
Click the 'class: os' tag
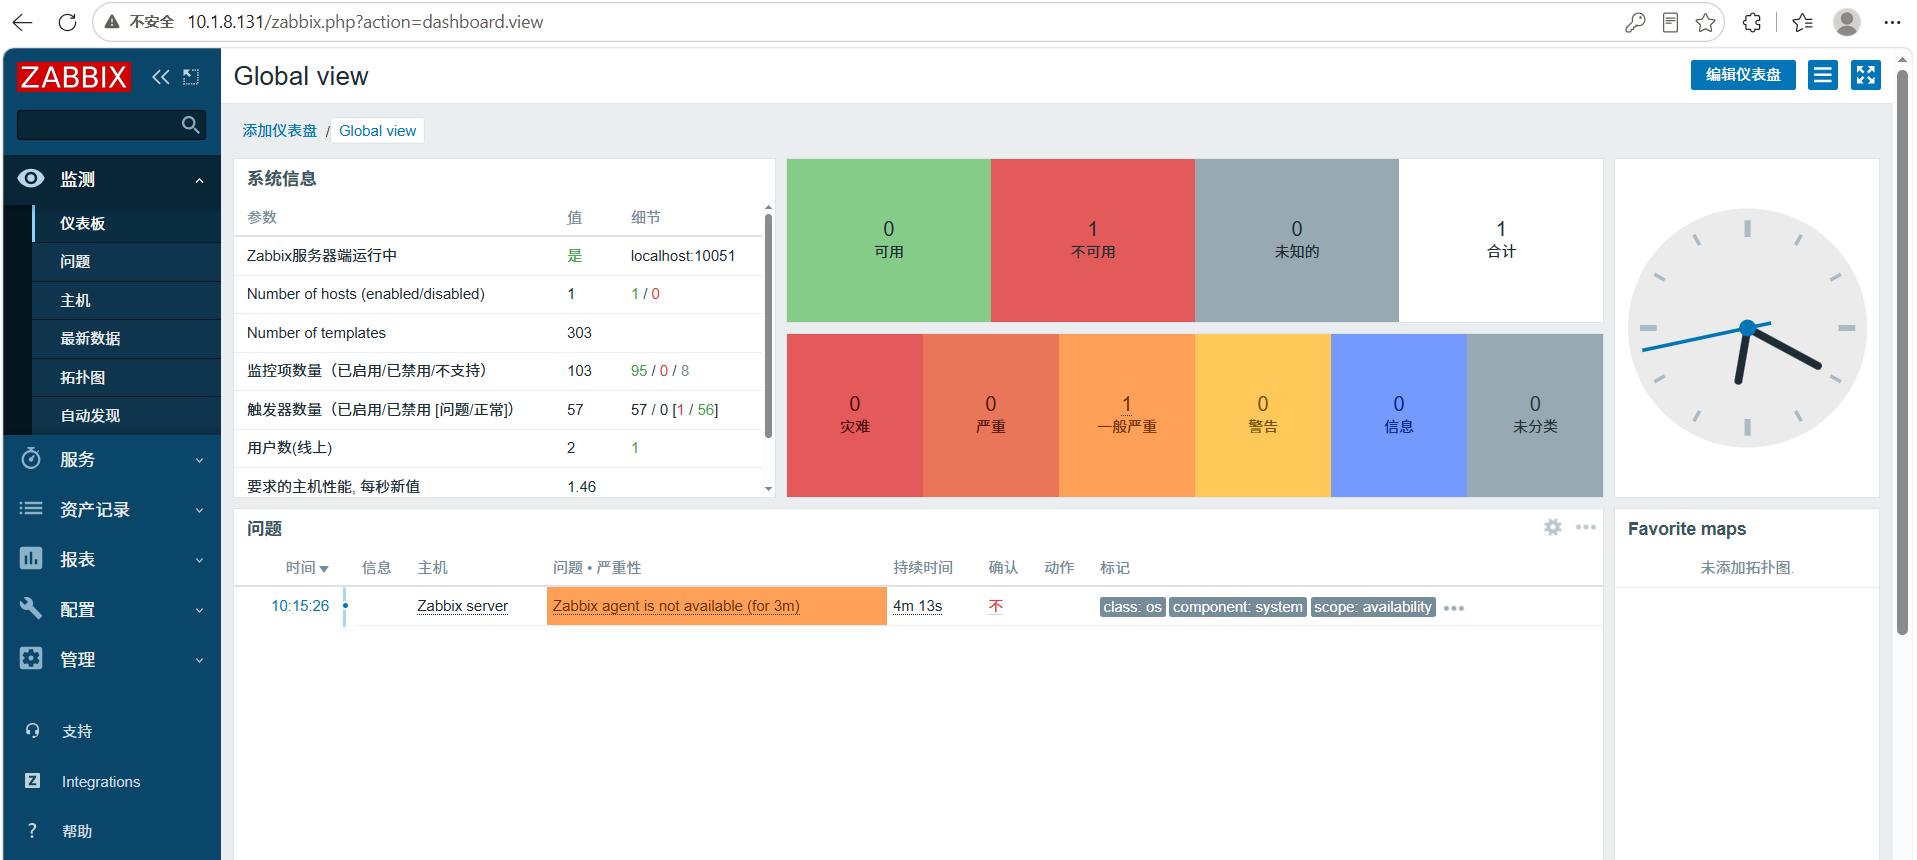coord(1132,607)
